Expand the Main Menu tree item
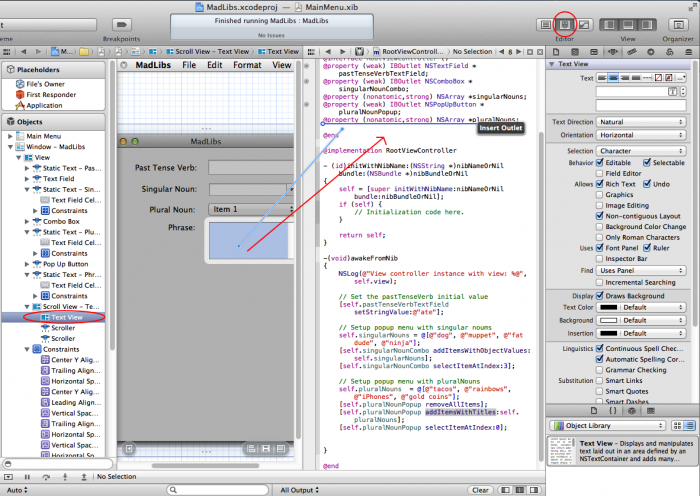 coord(10,136)
